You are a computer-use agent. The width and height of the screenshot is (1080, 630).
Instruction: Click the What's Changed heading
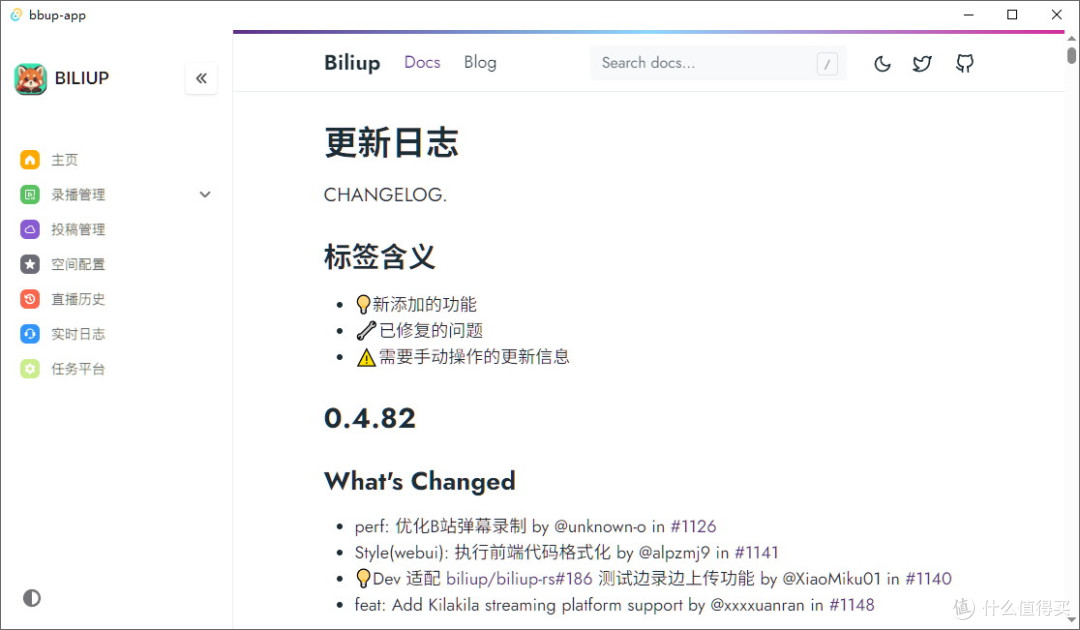419,481
